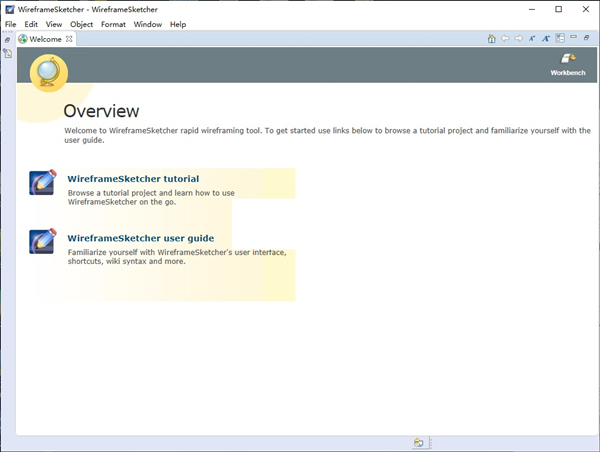Select the Welcome tab

point(46,39)
